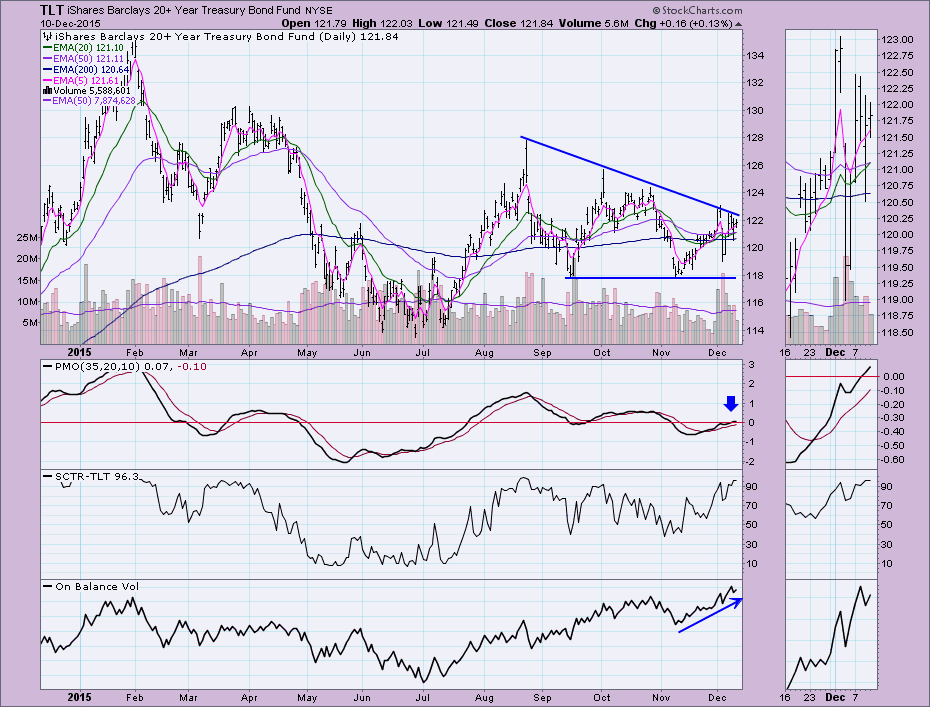Click the volume bars icon in the legend

point(47,91)
